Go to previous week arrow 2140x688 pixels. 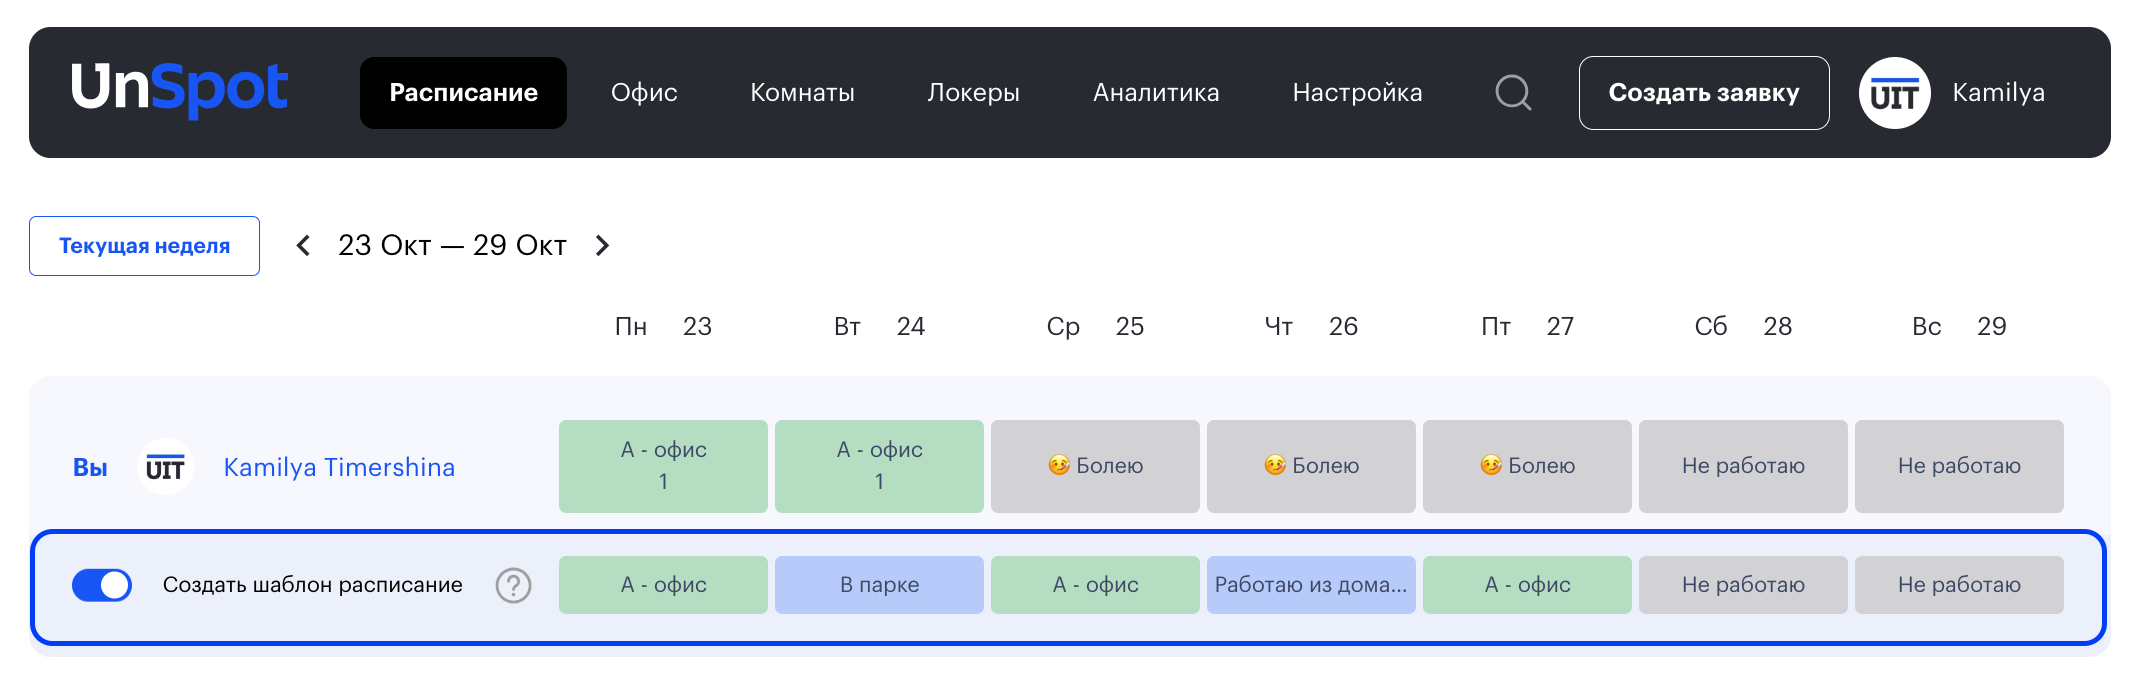(303, 245)
